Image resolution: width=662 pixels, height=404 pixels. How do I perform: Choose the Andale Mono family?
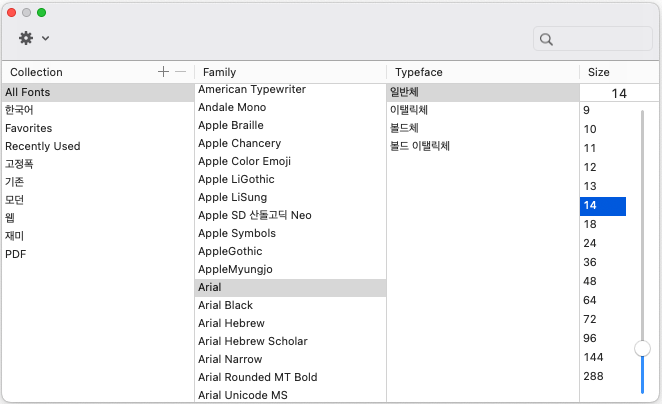tap(290, 107)
